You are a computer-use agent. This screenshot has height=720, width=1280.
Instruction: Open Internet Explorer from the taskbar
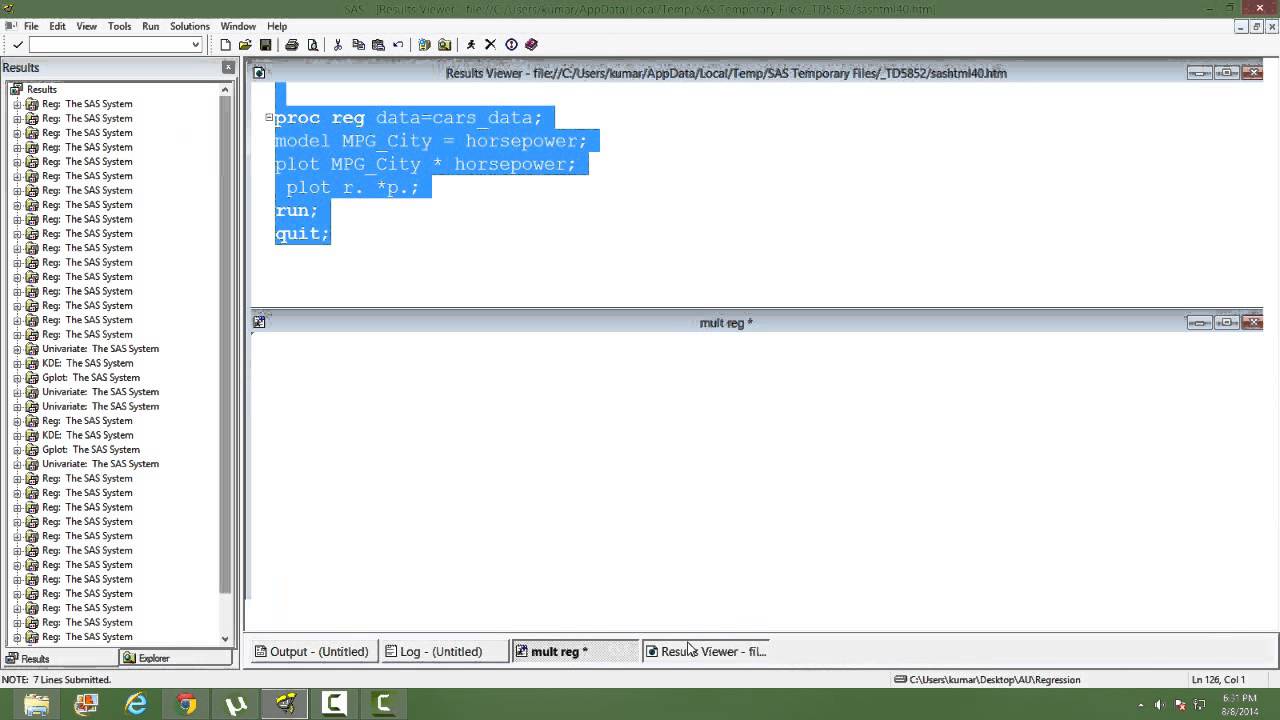[x=136, y=705]
